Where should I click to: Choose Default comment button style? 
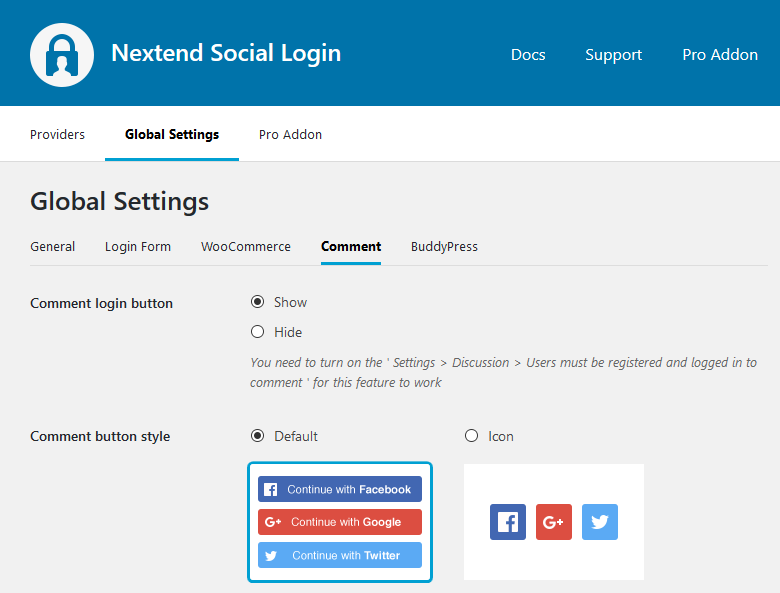(258, 436)
